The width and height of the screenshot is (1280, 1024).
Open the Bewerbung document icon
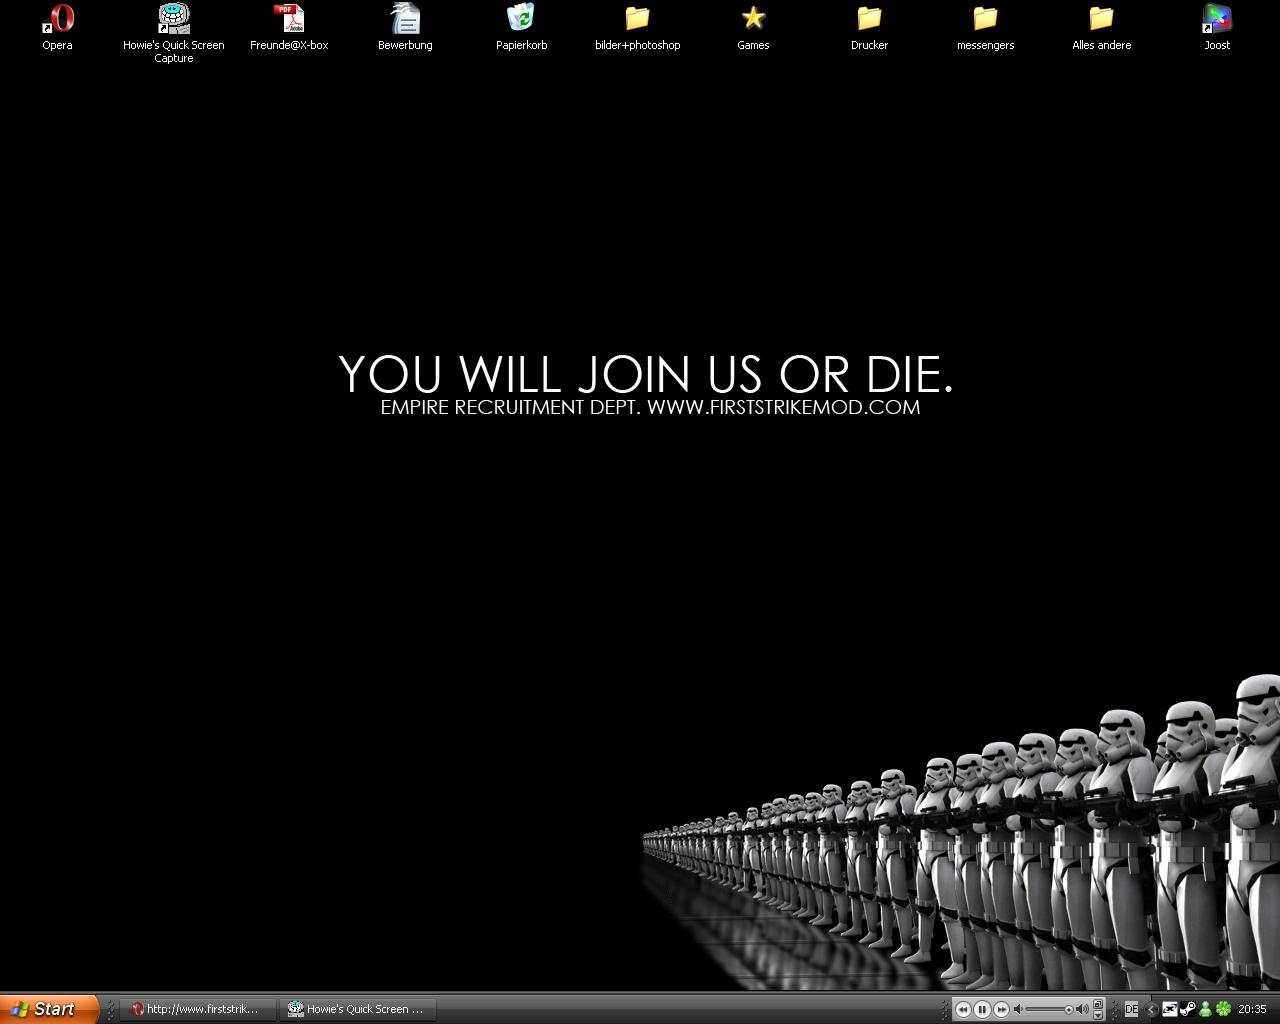click(x=405, y=19)
